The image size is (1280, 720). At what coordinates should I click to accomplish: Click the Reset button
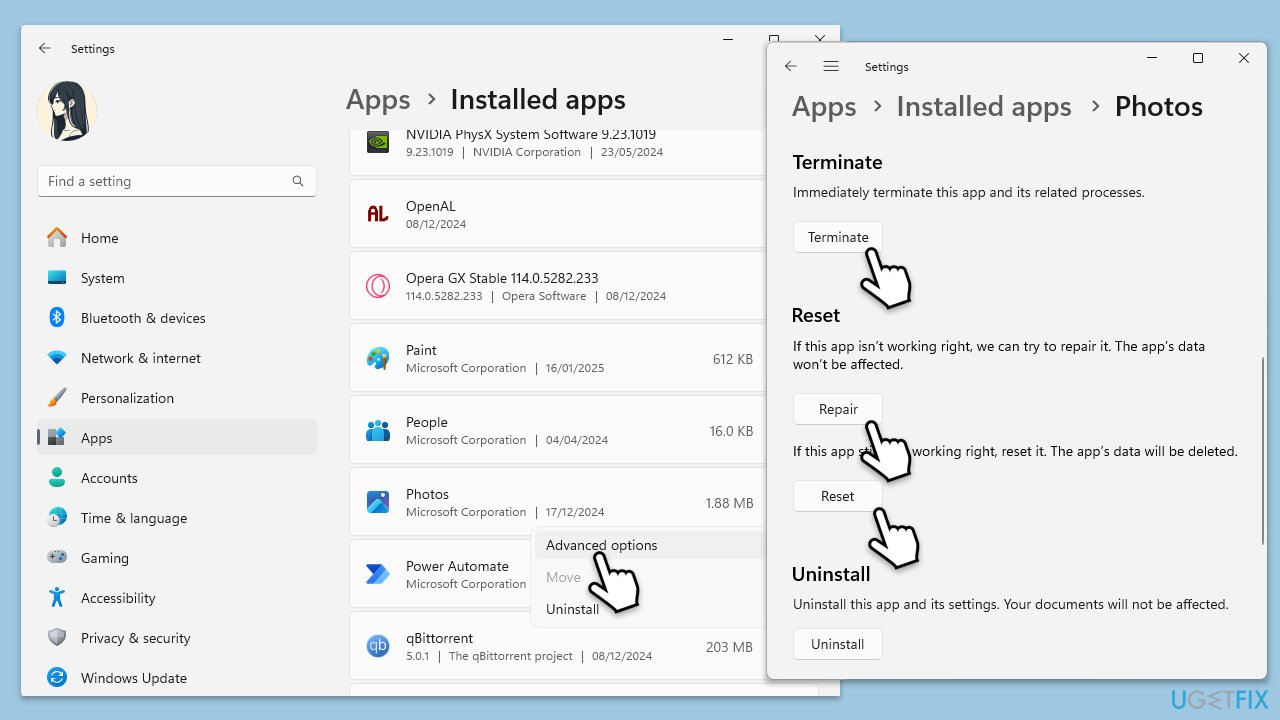pos(838,496)
